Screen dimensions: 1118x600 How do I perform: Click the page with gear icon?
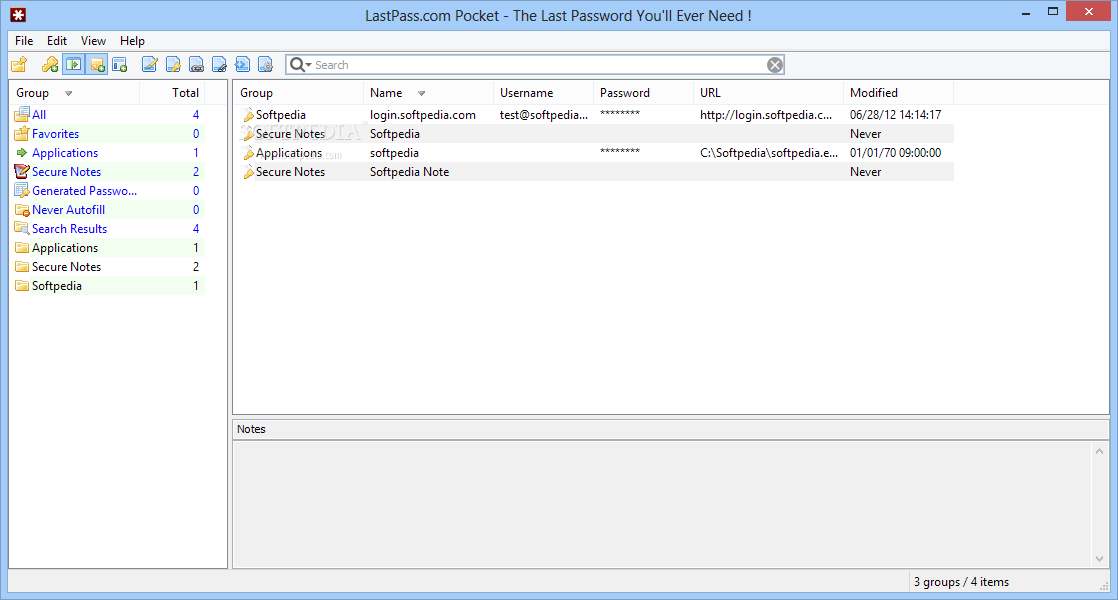265,65
